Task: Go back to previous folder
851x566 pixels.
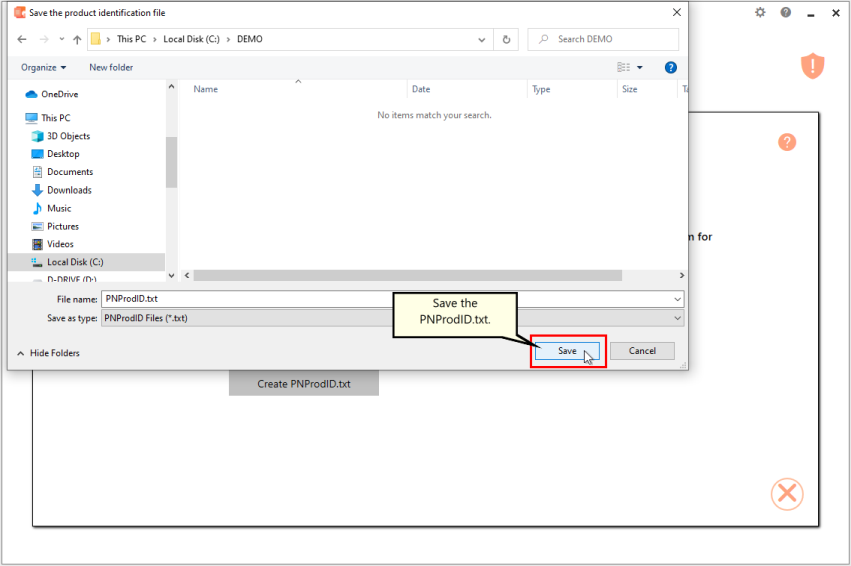Action: click(x=22, y=39)
